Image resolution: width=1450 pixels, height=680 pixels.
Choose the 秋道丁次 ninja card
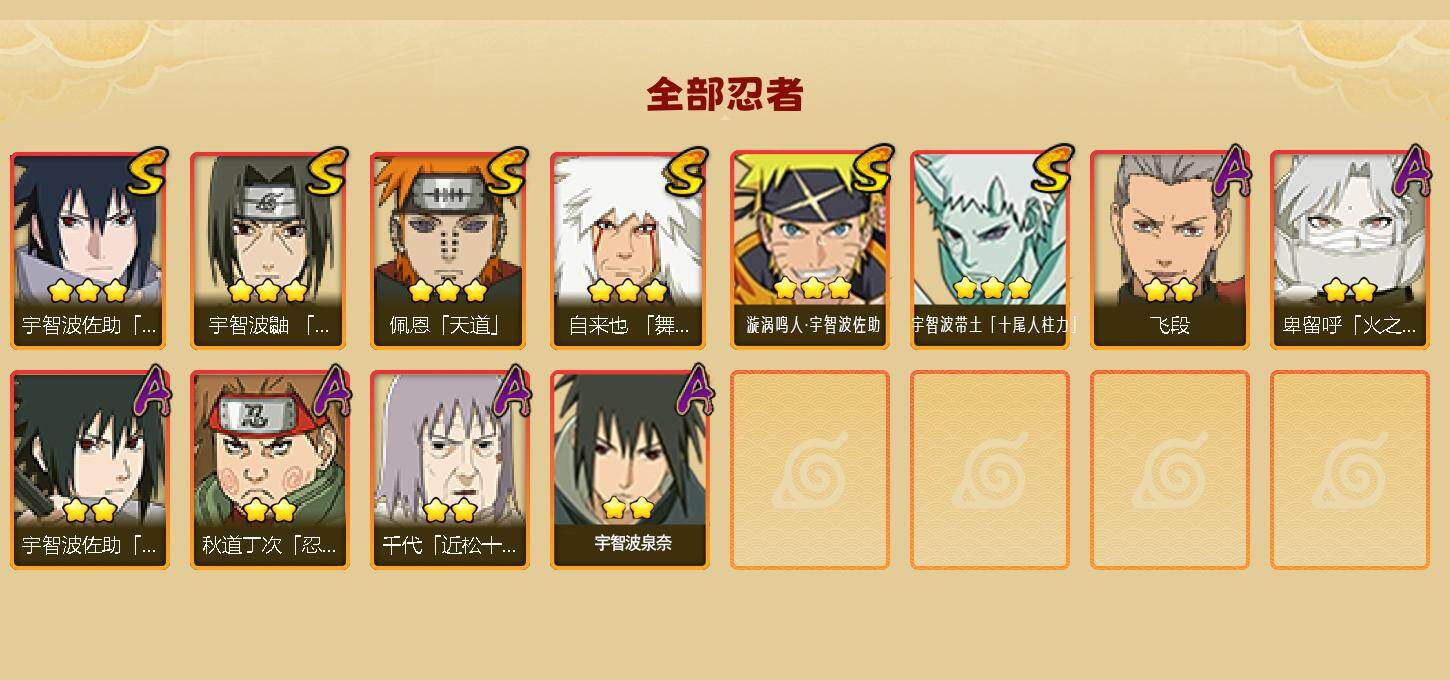point(269,470)
